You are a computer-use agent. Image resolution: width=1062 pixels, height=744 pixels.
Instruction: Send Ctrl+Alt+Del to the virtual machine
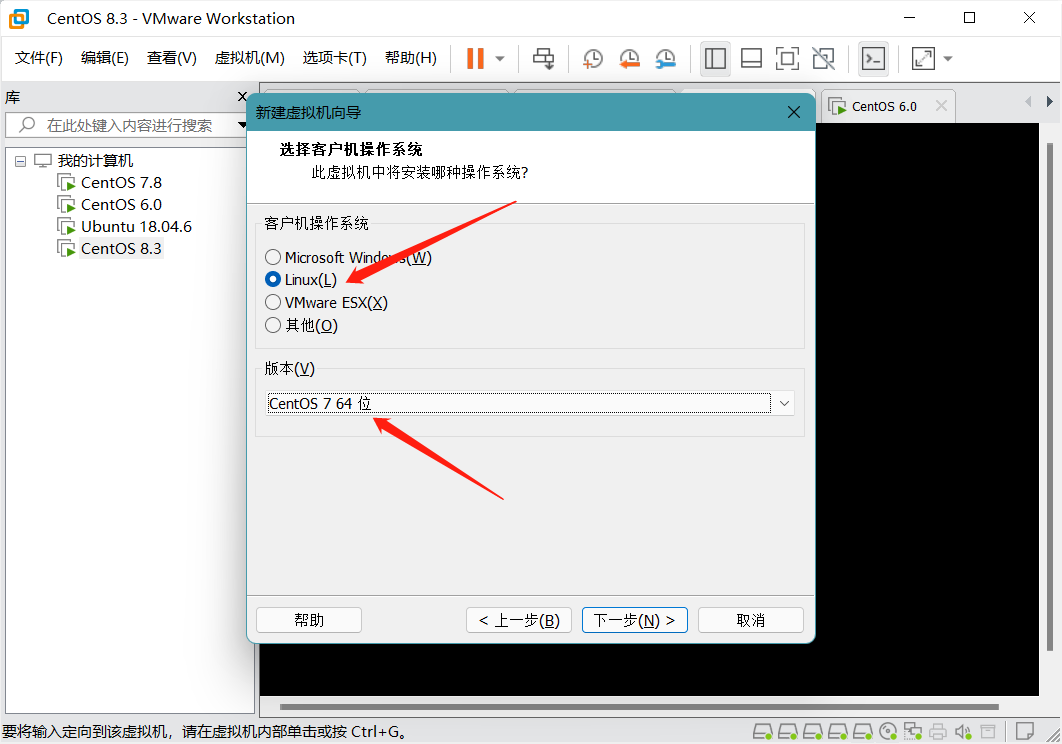click(x=543, y=58)
